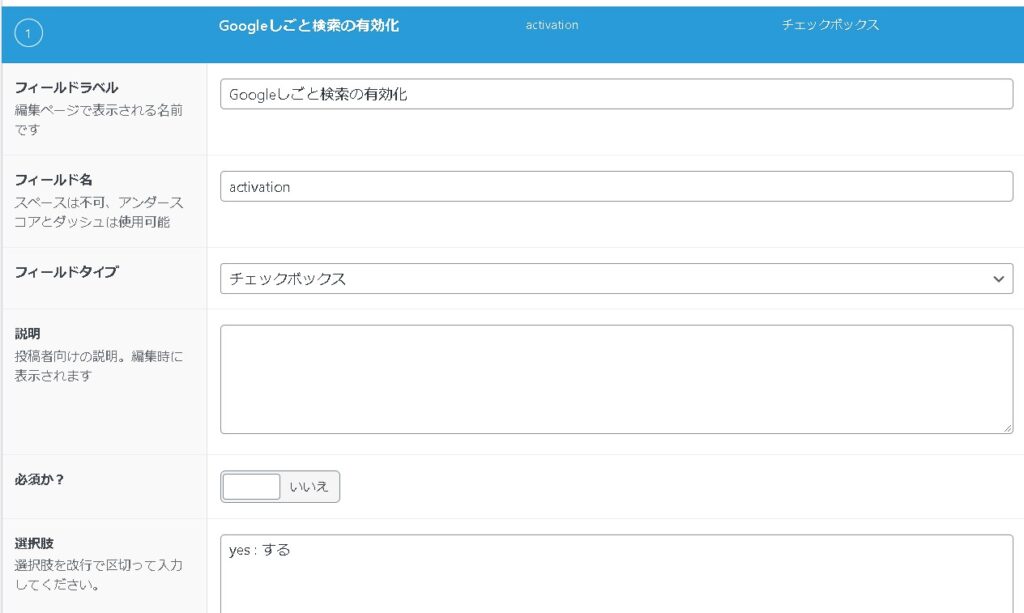
Task: Click the circled number 1 order icon
Action: tap(28, 35)
